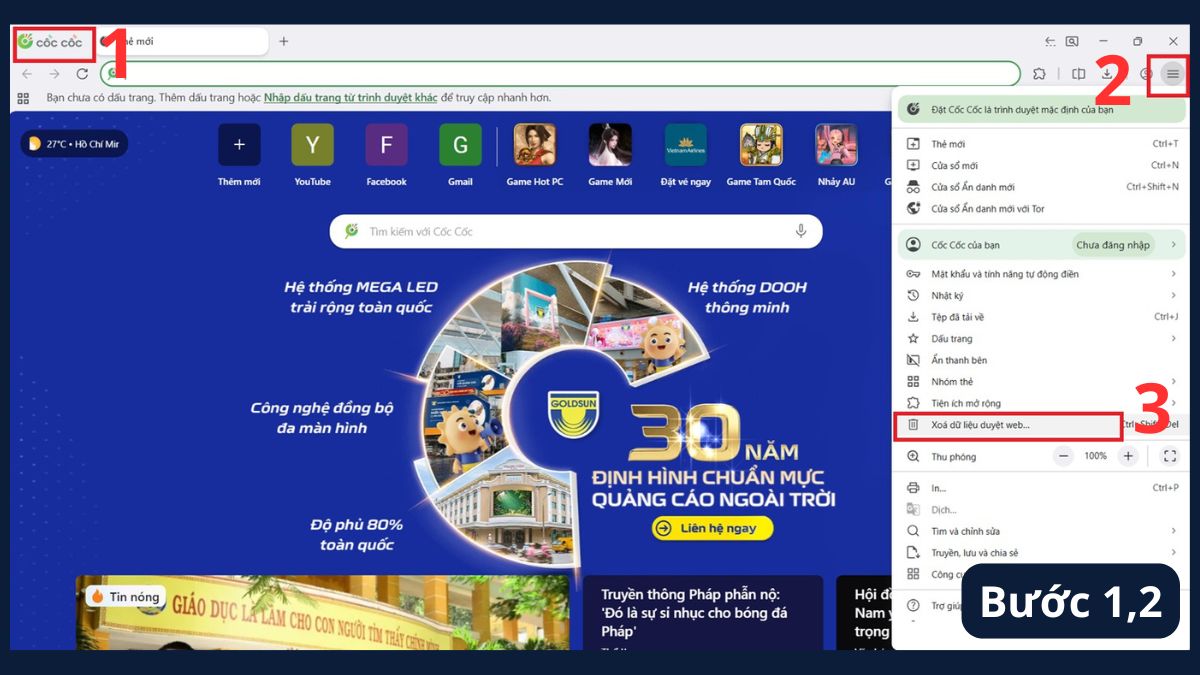The height and width of the screenshot is (675, 1200).
Task: Open a new tab with plus button
Action: pos(284,42)
